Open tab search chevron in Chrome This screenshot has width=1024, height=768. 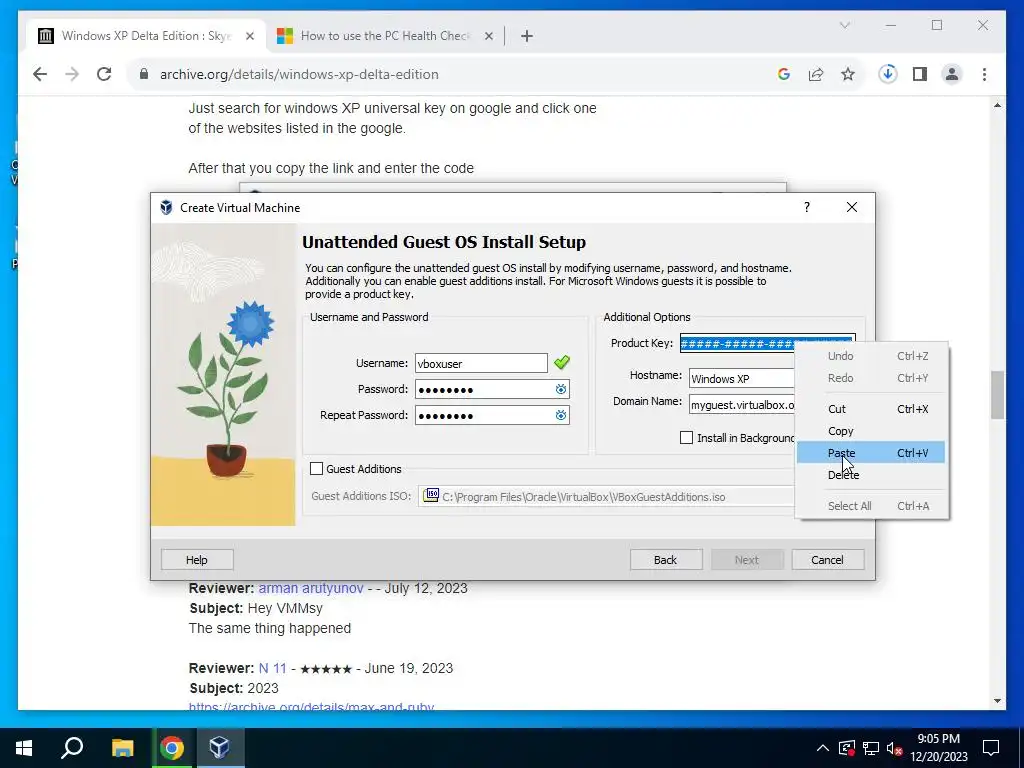(844, 25)
